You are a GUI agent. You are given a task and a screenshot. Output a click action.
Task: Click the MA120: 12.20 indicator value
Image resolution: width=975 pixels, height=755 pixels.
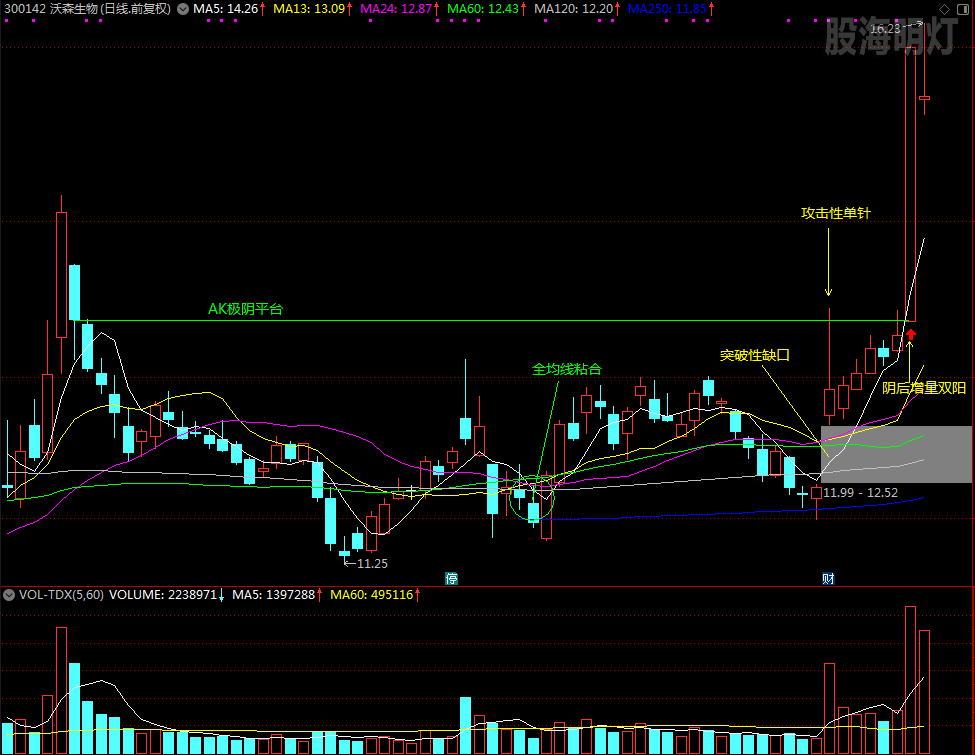(573, 9)
